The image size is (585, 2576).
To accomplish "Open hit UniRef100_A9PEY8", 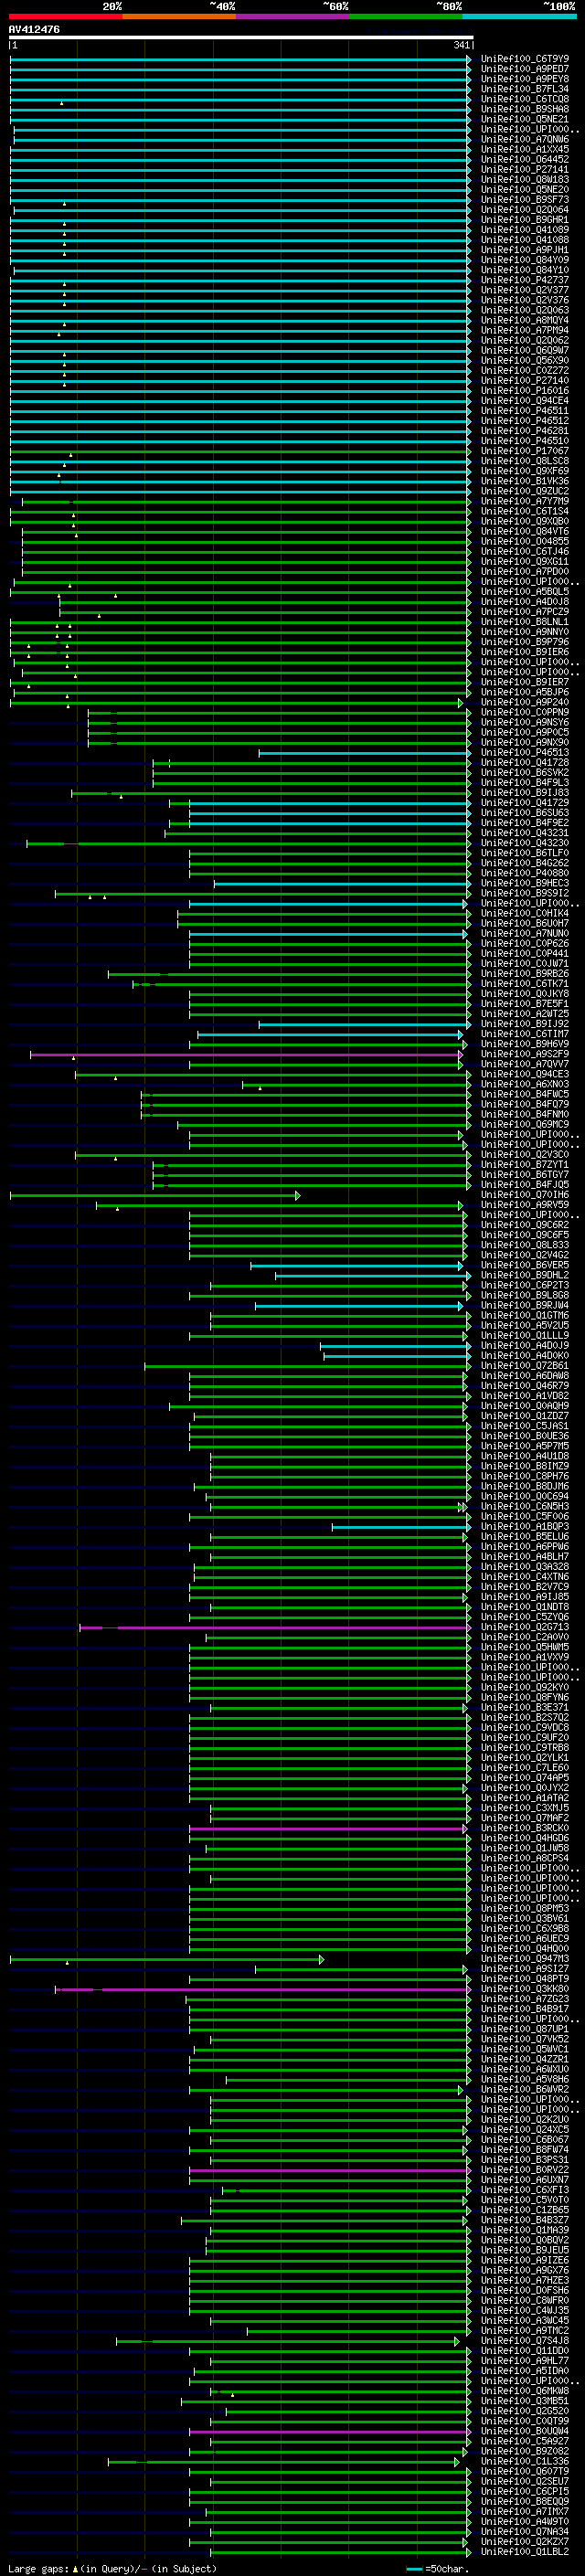I will pos(525,79).
